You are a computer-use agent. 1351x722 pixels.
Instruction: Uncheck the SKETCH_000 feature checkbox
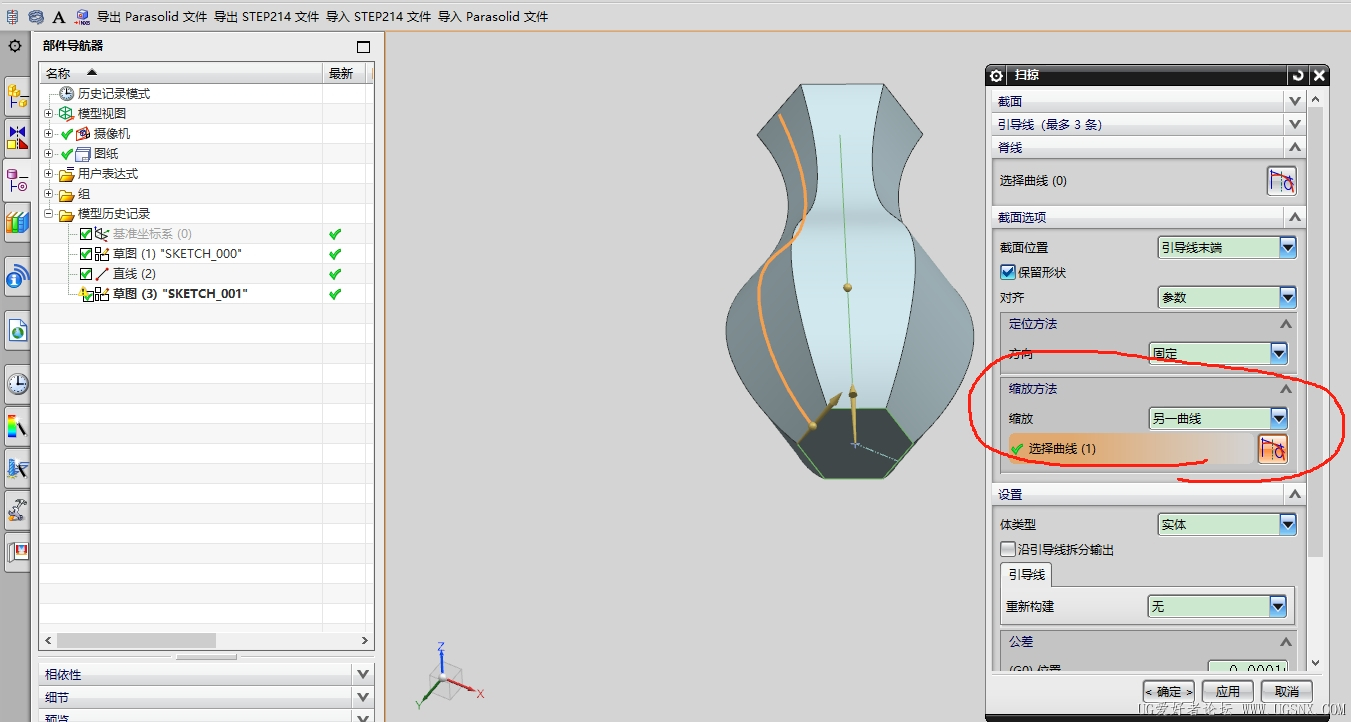tap(86, 254)
